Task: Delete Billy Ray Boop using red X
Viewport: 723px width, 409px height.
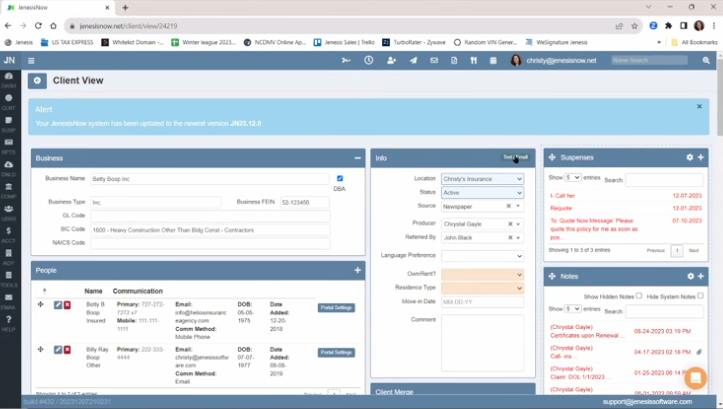Action: (x=68, y=350)
